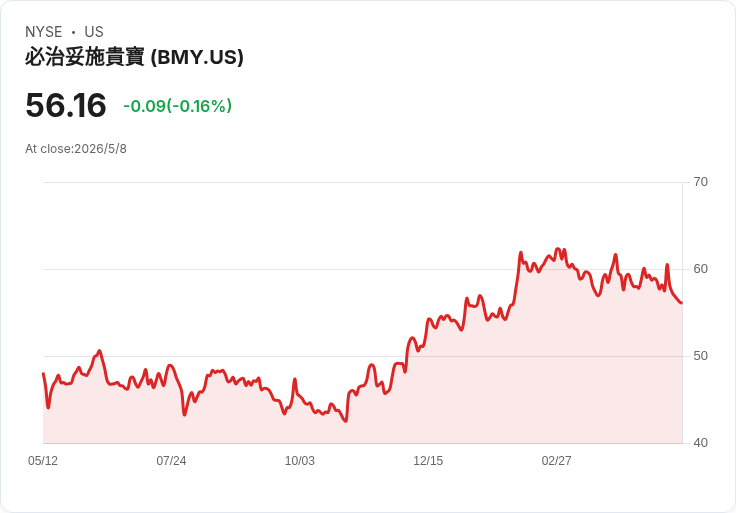
Task: Click the final endpoint of the red price line
Action: click(x=682, y=303)
